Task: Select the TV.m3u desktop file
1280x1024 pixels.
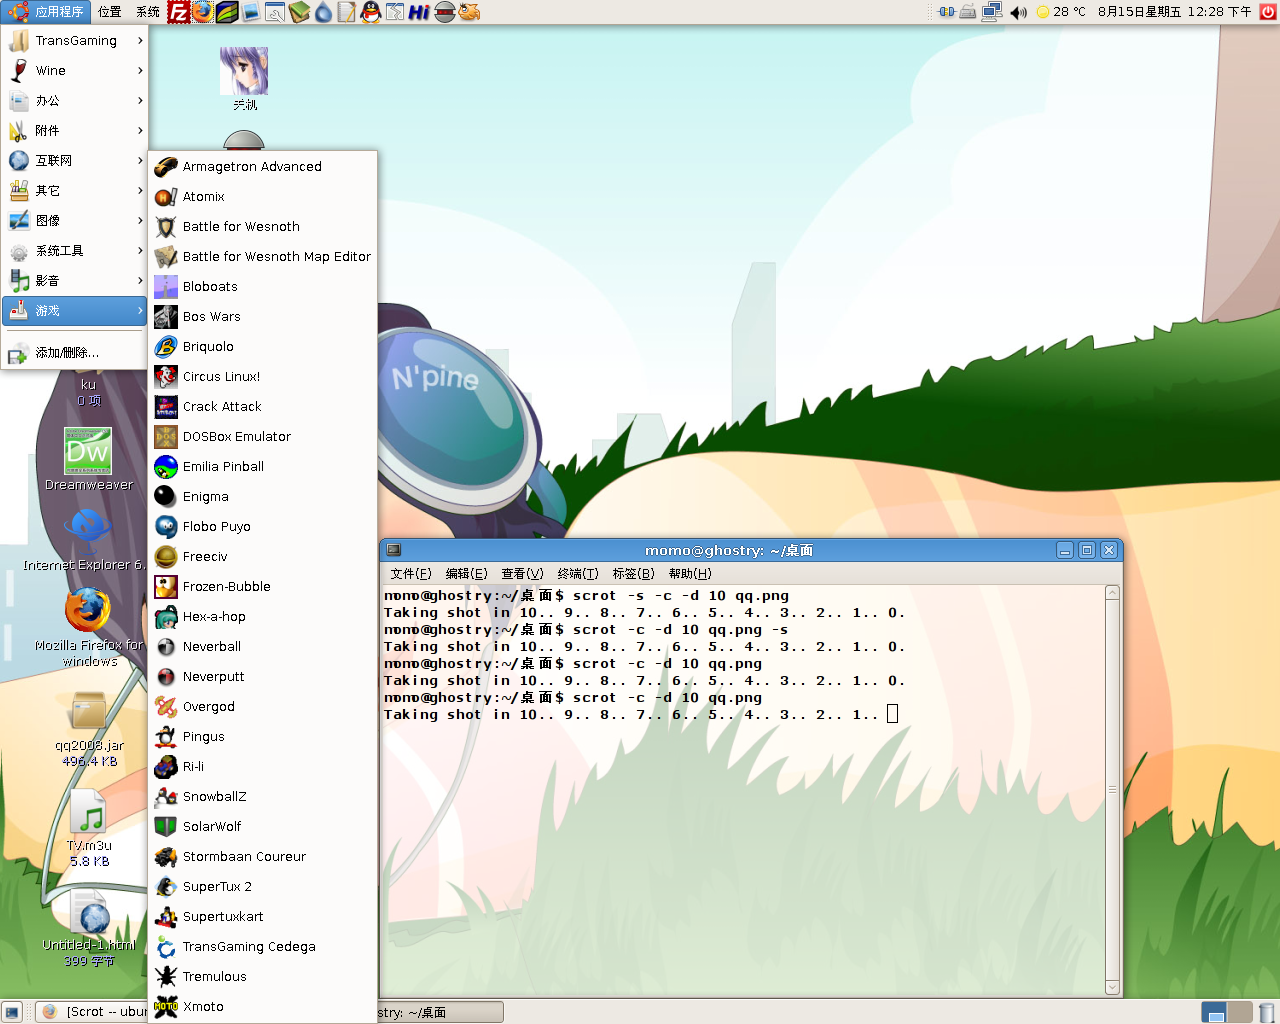Action: pyautogui.click(x=89, y=826)
